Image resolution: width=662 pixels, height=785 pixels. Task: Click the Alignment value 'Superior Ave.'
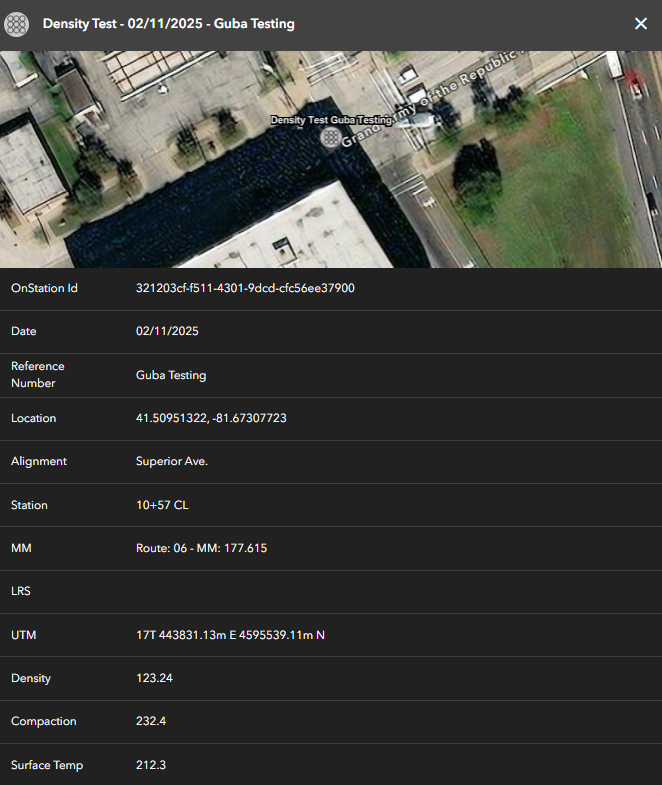pyautogui.click(x=172, y=461)
